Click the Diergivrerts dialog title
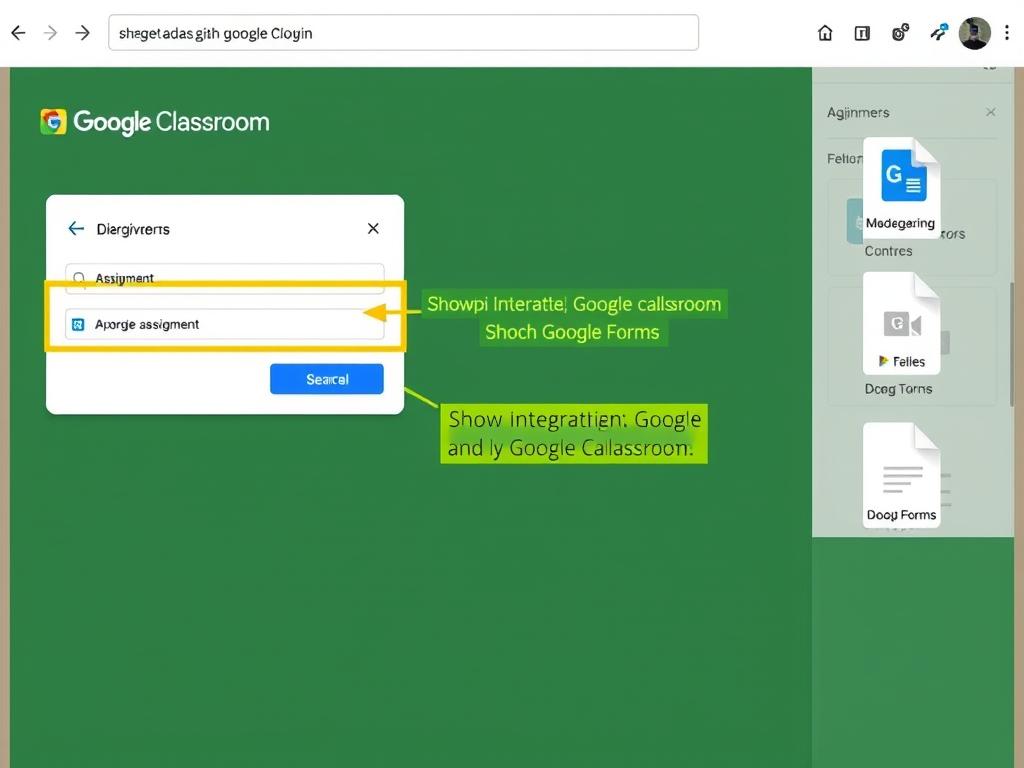Viewport: 1024px width, 768px height. click(x=133, y=229)
